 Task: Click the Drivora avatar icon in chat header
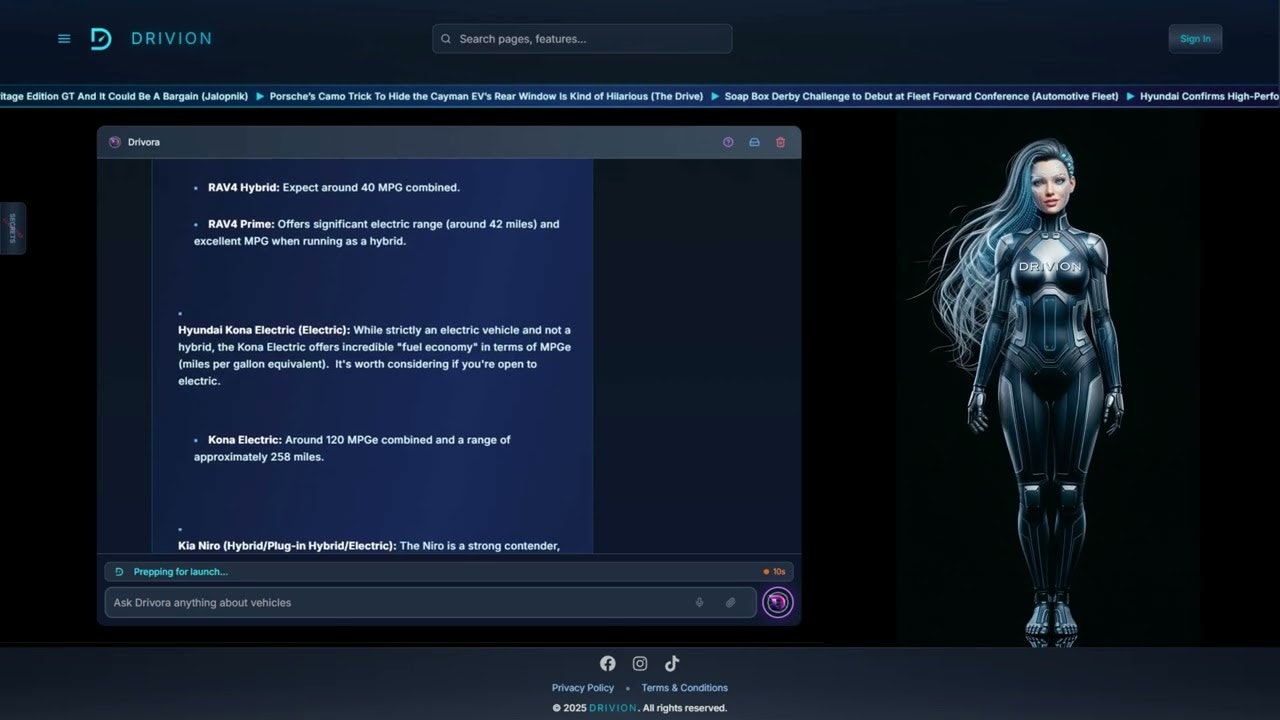click(x=114, y=142)
